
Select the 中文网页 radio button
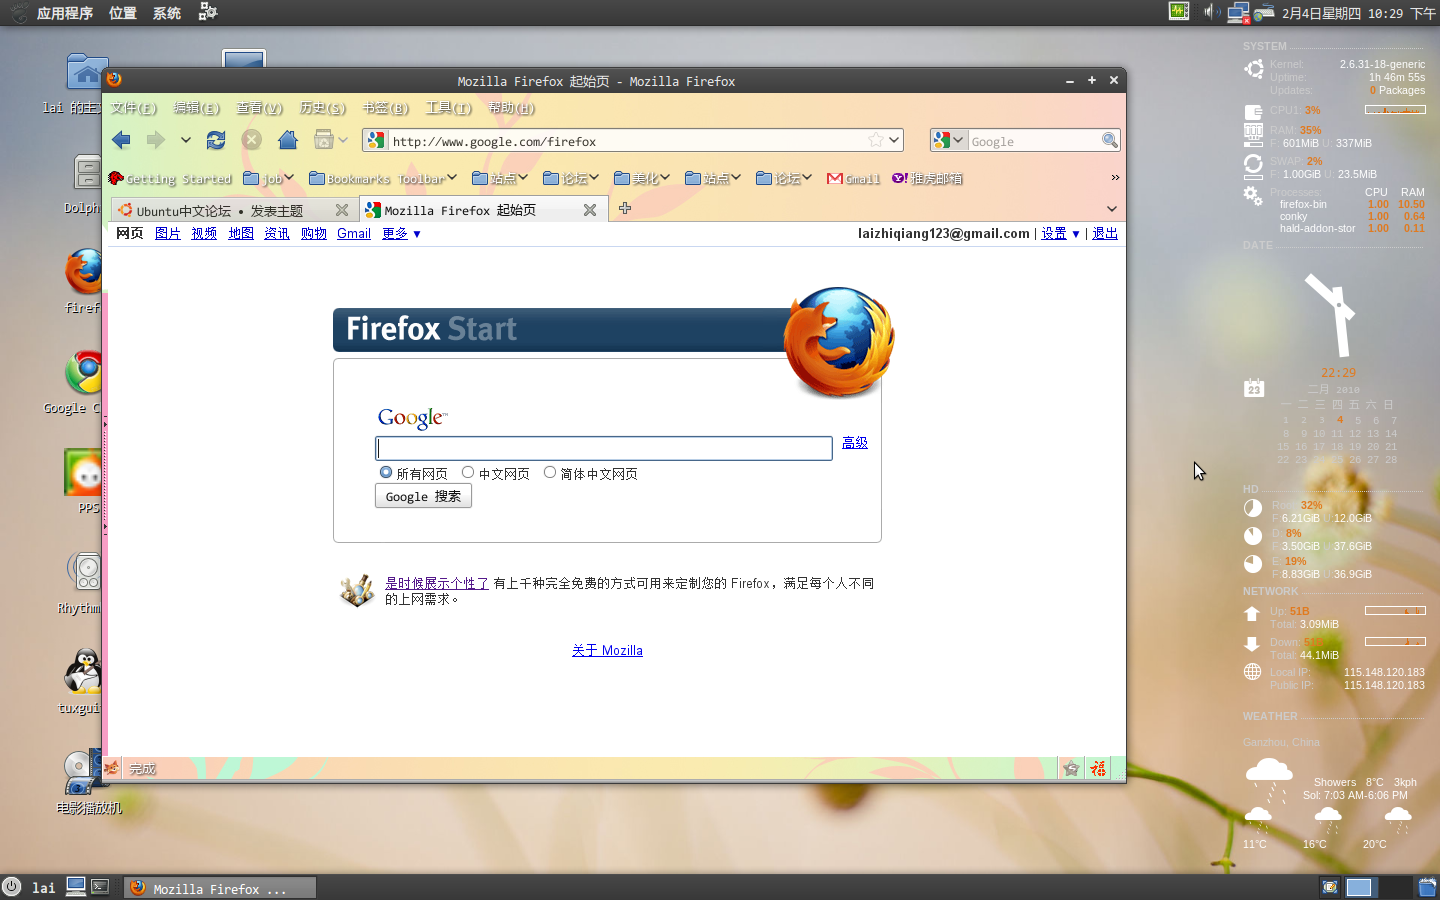point(467,472)
